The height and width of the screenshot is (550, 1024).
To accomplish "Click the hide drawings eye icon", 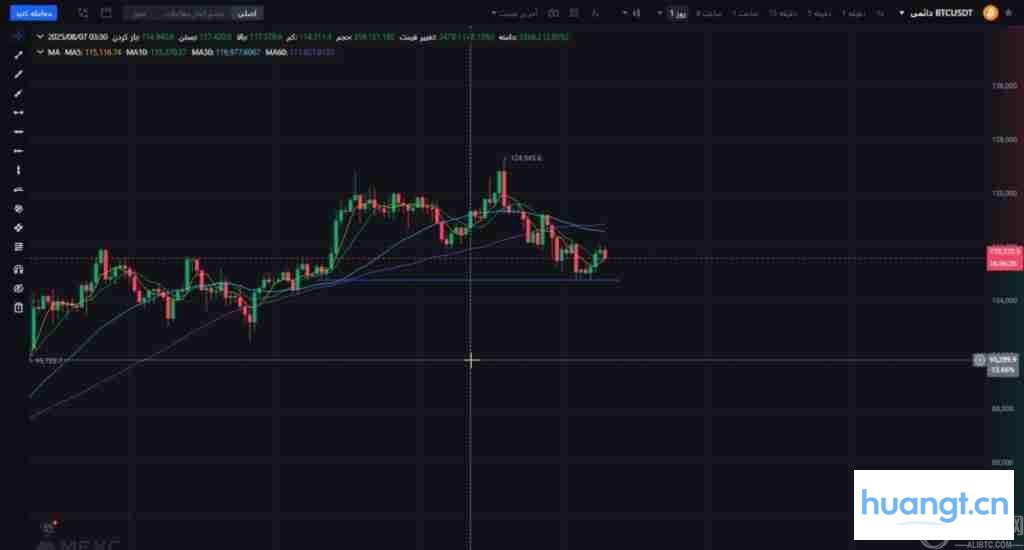I will pyautogui.click(x=18, y=288).
